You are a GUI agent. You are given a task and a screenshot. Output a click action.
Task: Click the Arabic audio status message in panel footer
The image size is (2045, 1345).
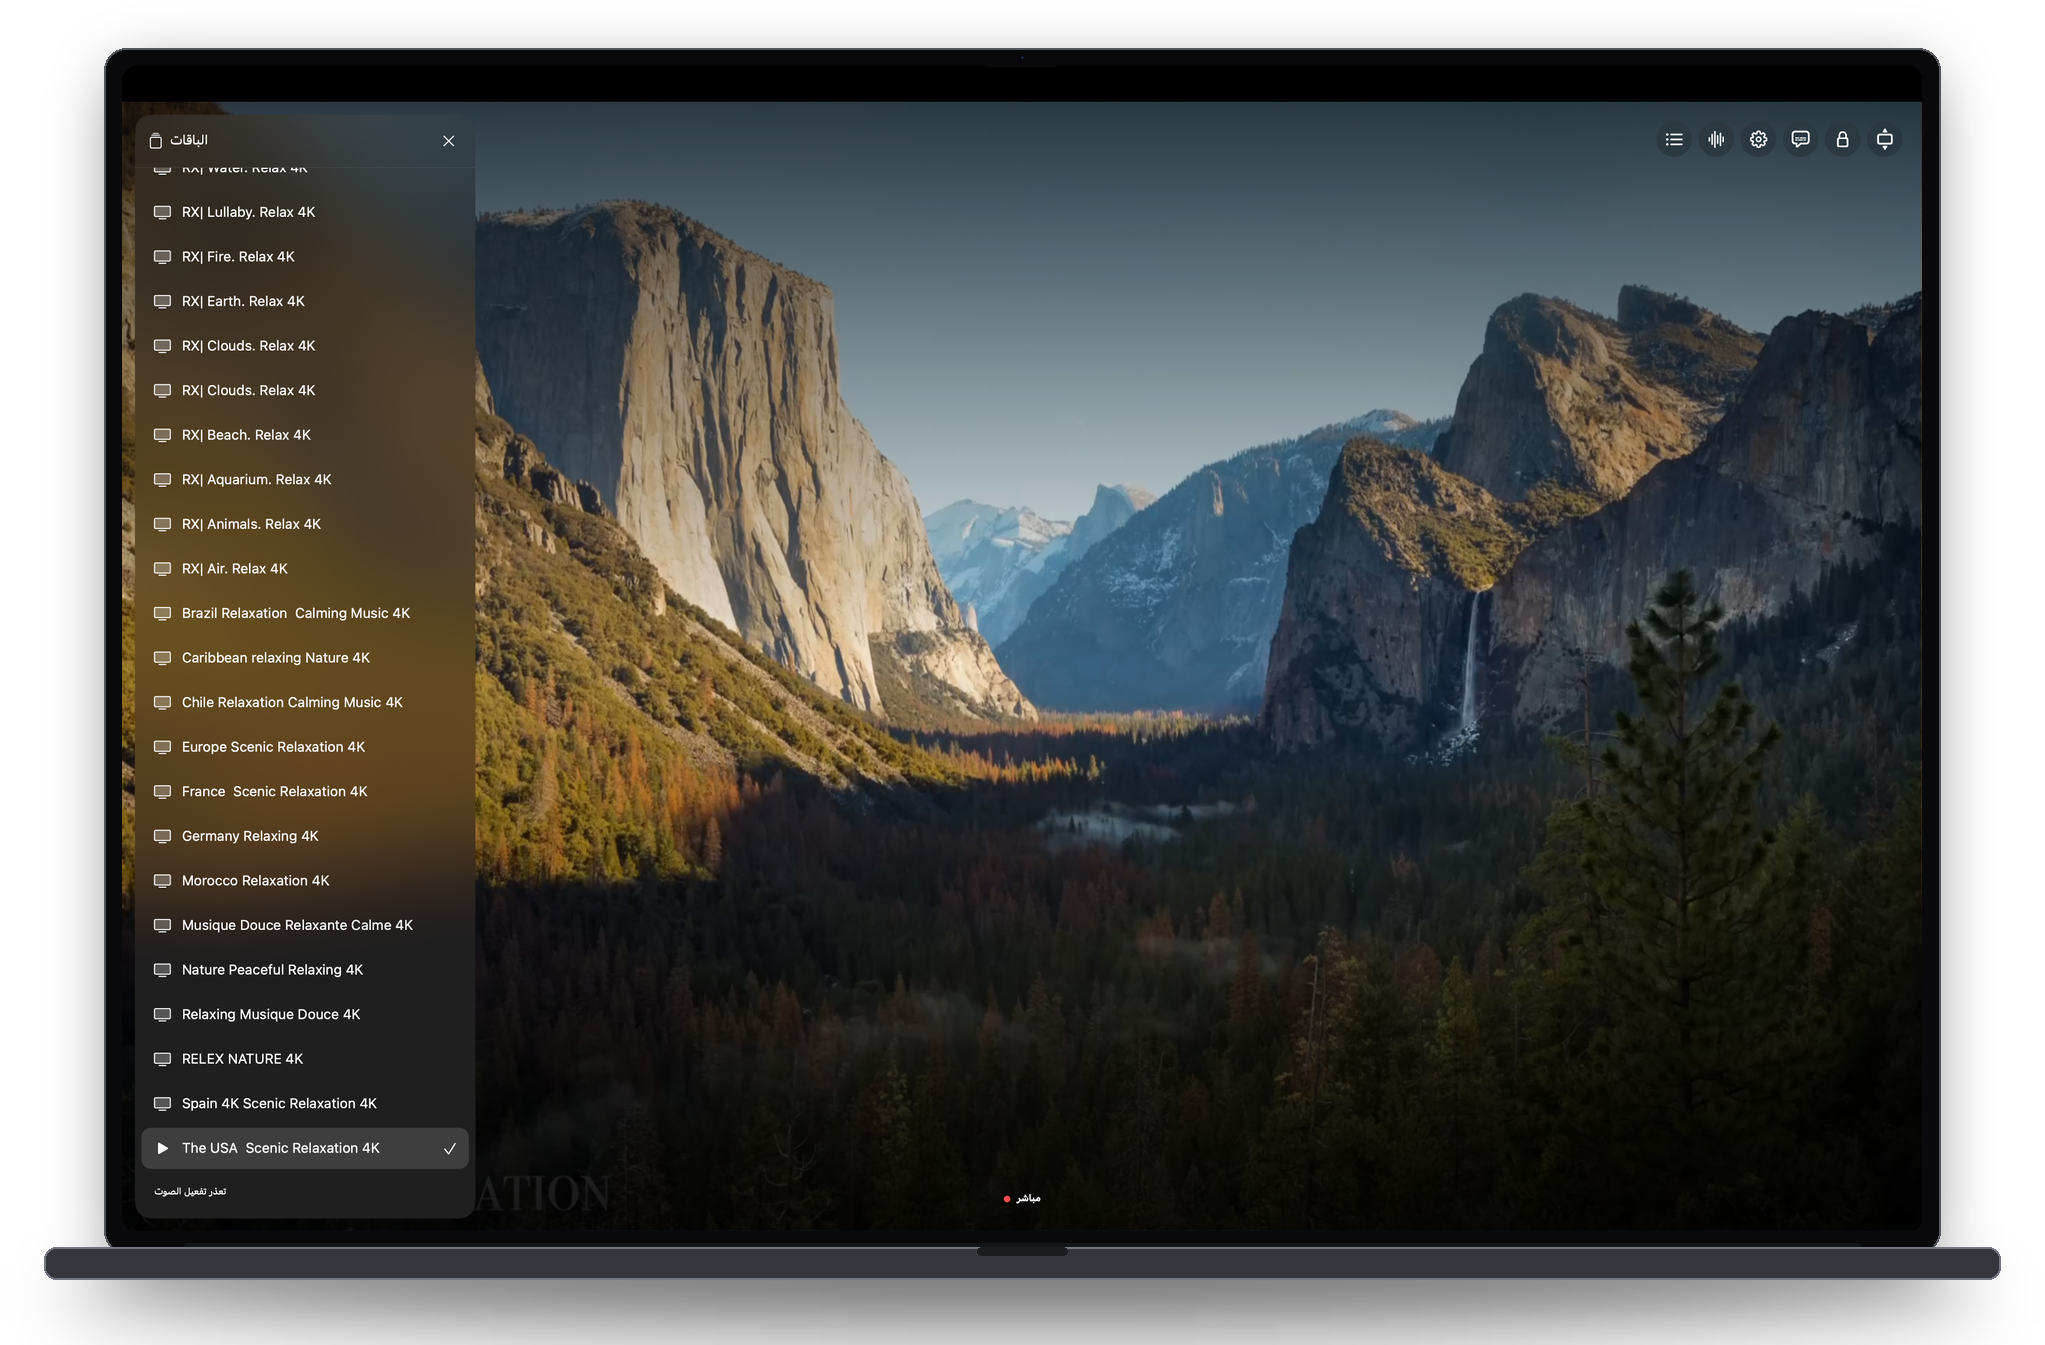tap(190, 1191)
